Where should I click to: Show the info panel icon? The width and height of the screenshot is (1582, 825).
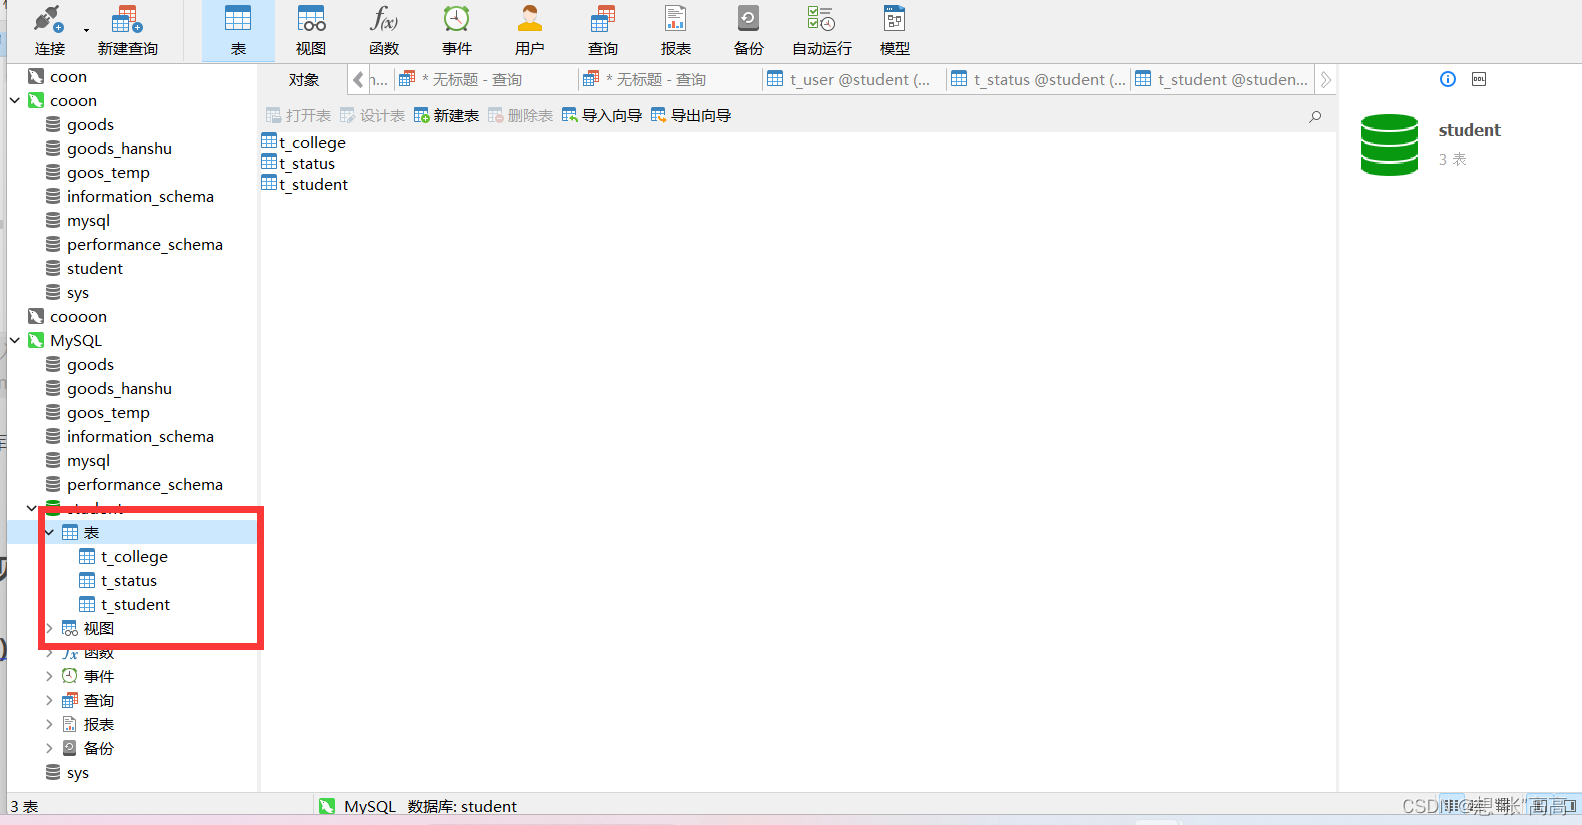pos(1448,79)
